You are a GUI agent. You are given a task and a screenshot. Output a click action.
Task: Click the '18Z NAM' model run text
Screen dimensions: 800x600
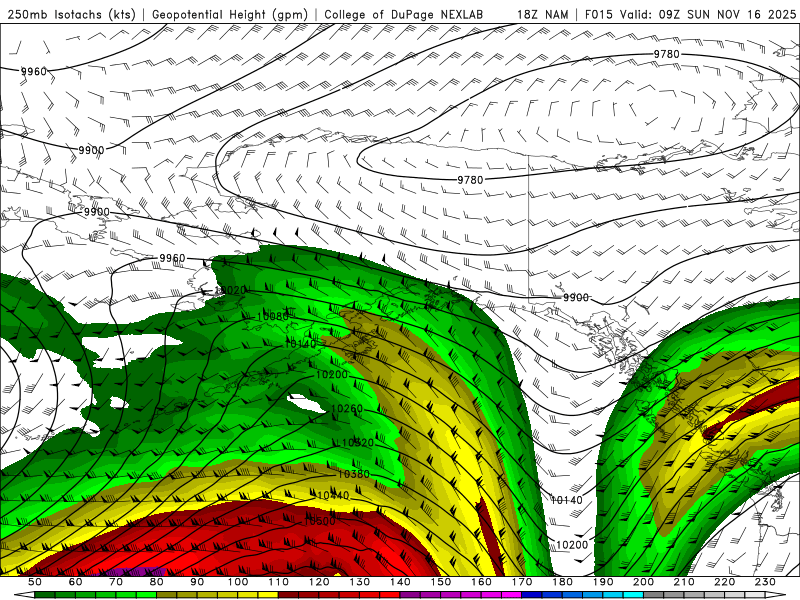[x=542, y=14]
